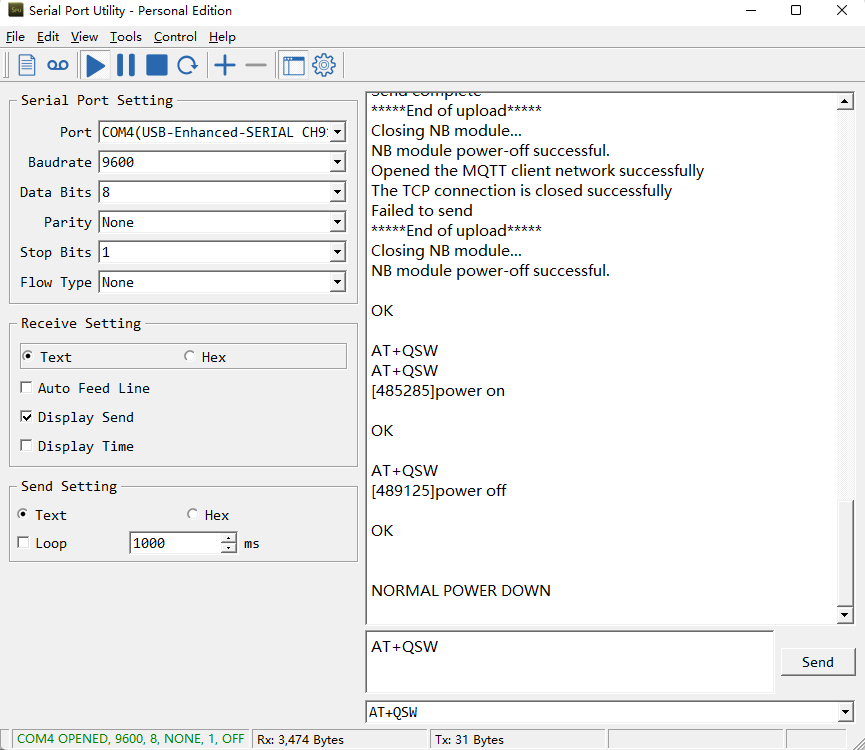Expand the Stop Bits dropdown
This screenshot has height=750, width=865.
click(338, 252)
